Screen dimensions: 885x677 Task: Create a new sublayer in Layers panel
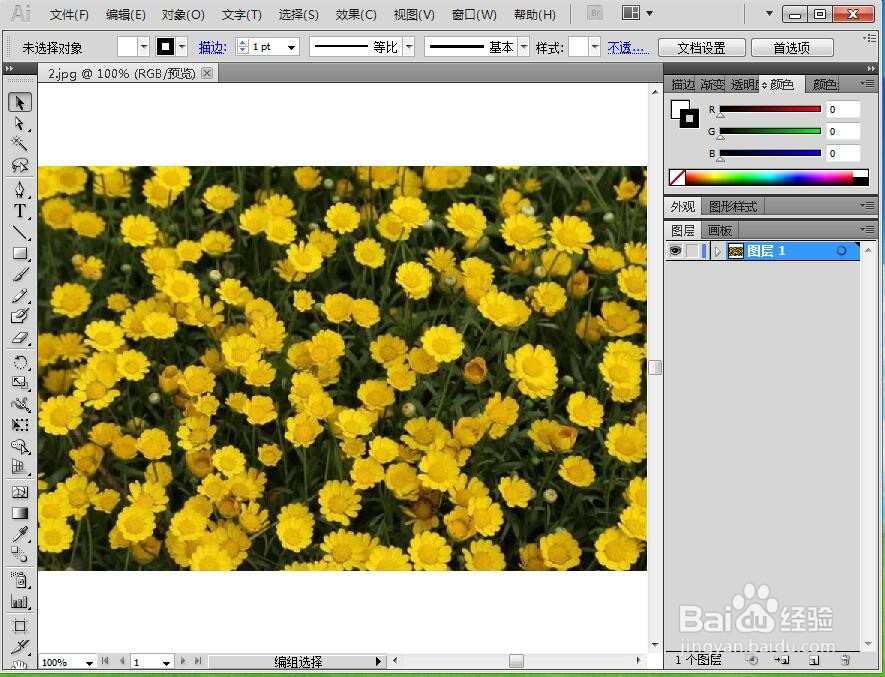coord(782,659)
